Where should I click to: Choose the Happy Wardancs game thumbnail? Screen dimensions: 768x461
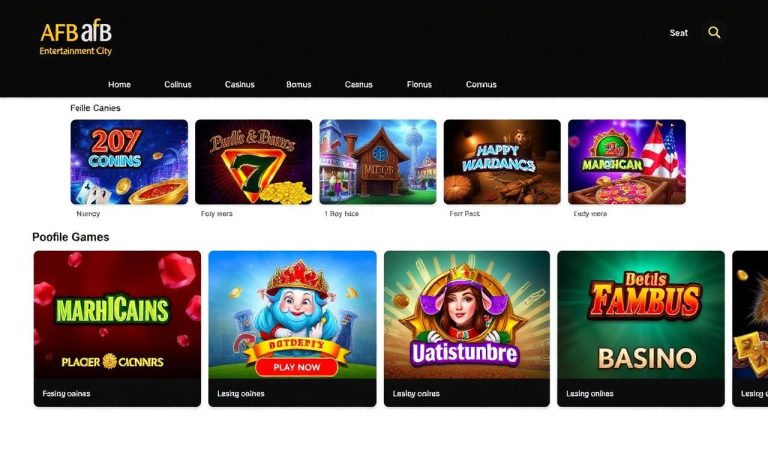[x=502, y=162]
